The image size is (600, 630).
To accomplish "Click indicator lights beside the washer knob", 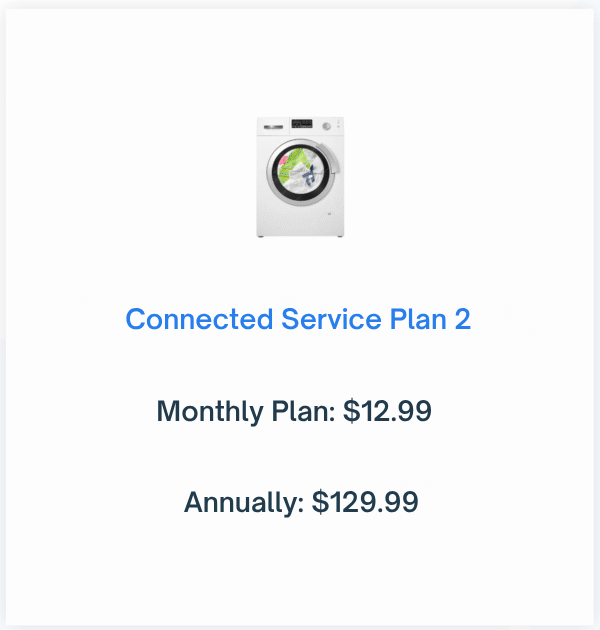I will 338,124.
